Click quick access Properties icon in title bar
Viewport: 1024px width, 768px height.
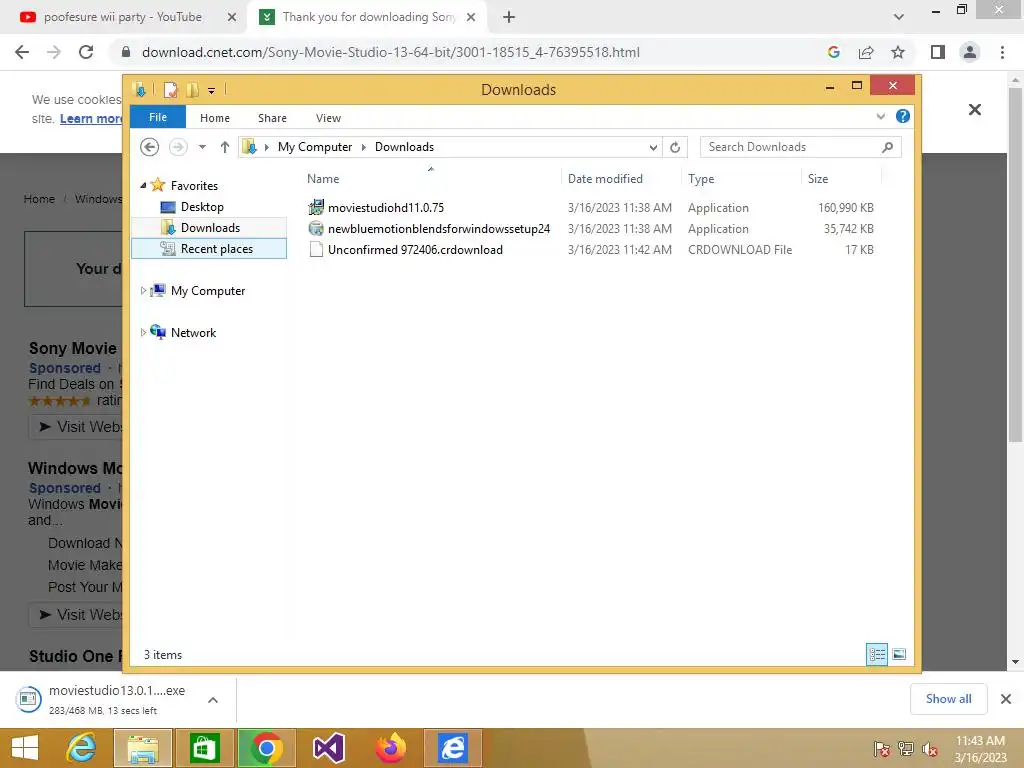pyautogui.click(x=170, y=89)
